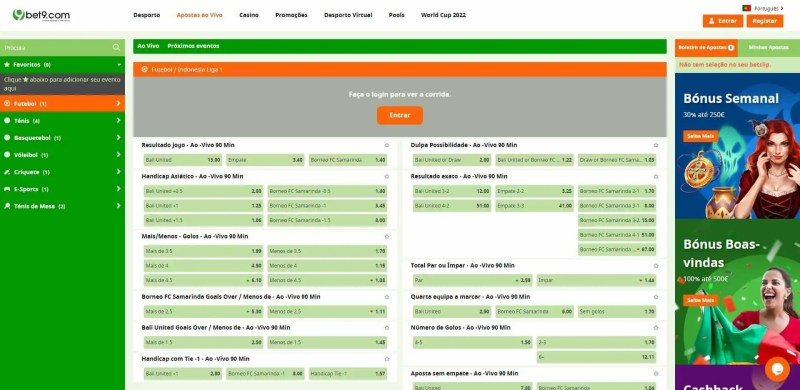The height and width of the screenshot is (390, 800).
Task: Select Sem golos at 1.70
Action: [x=617, y=311]
